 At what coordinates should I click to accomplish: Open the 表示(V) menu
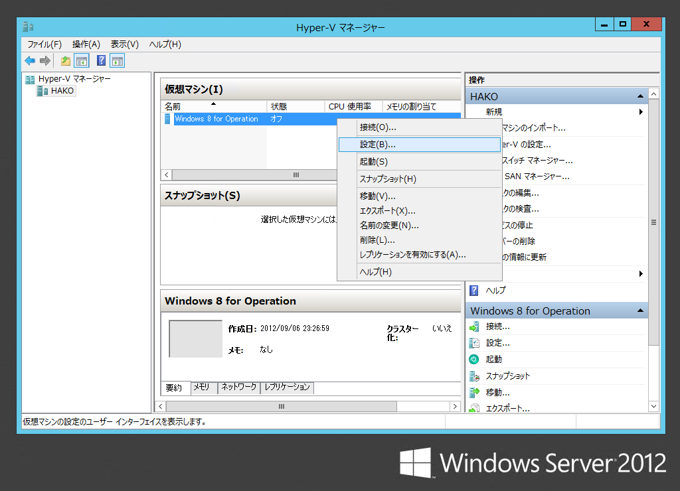pyautogui.click(x=124, y=44)
